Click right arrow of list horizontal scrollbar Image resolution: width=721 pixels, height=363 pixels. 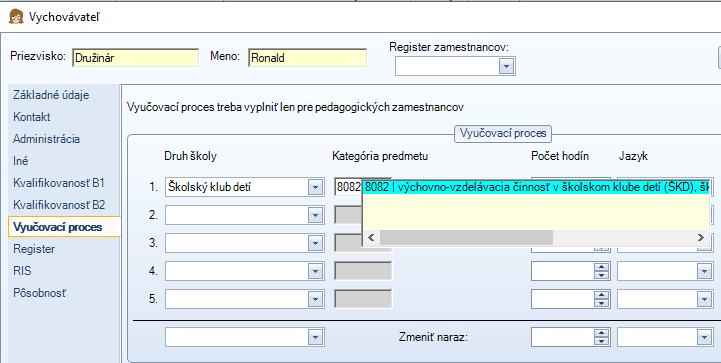(x=700, y=238)
